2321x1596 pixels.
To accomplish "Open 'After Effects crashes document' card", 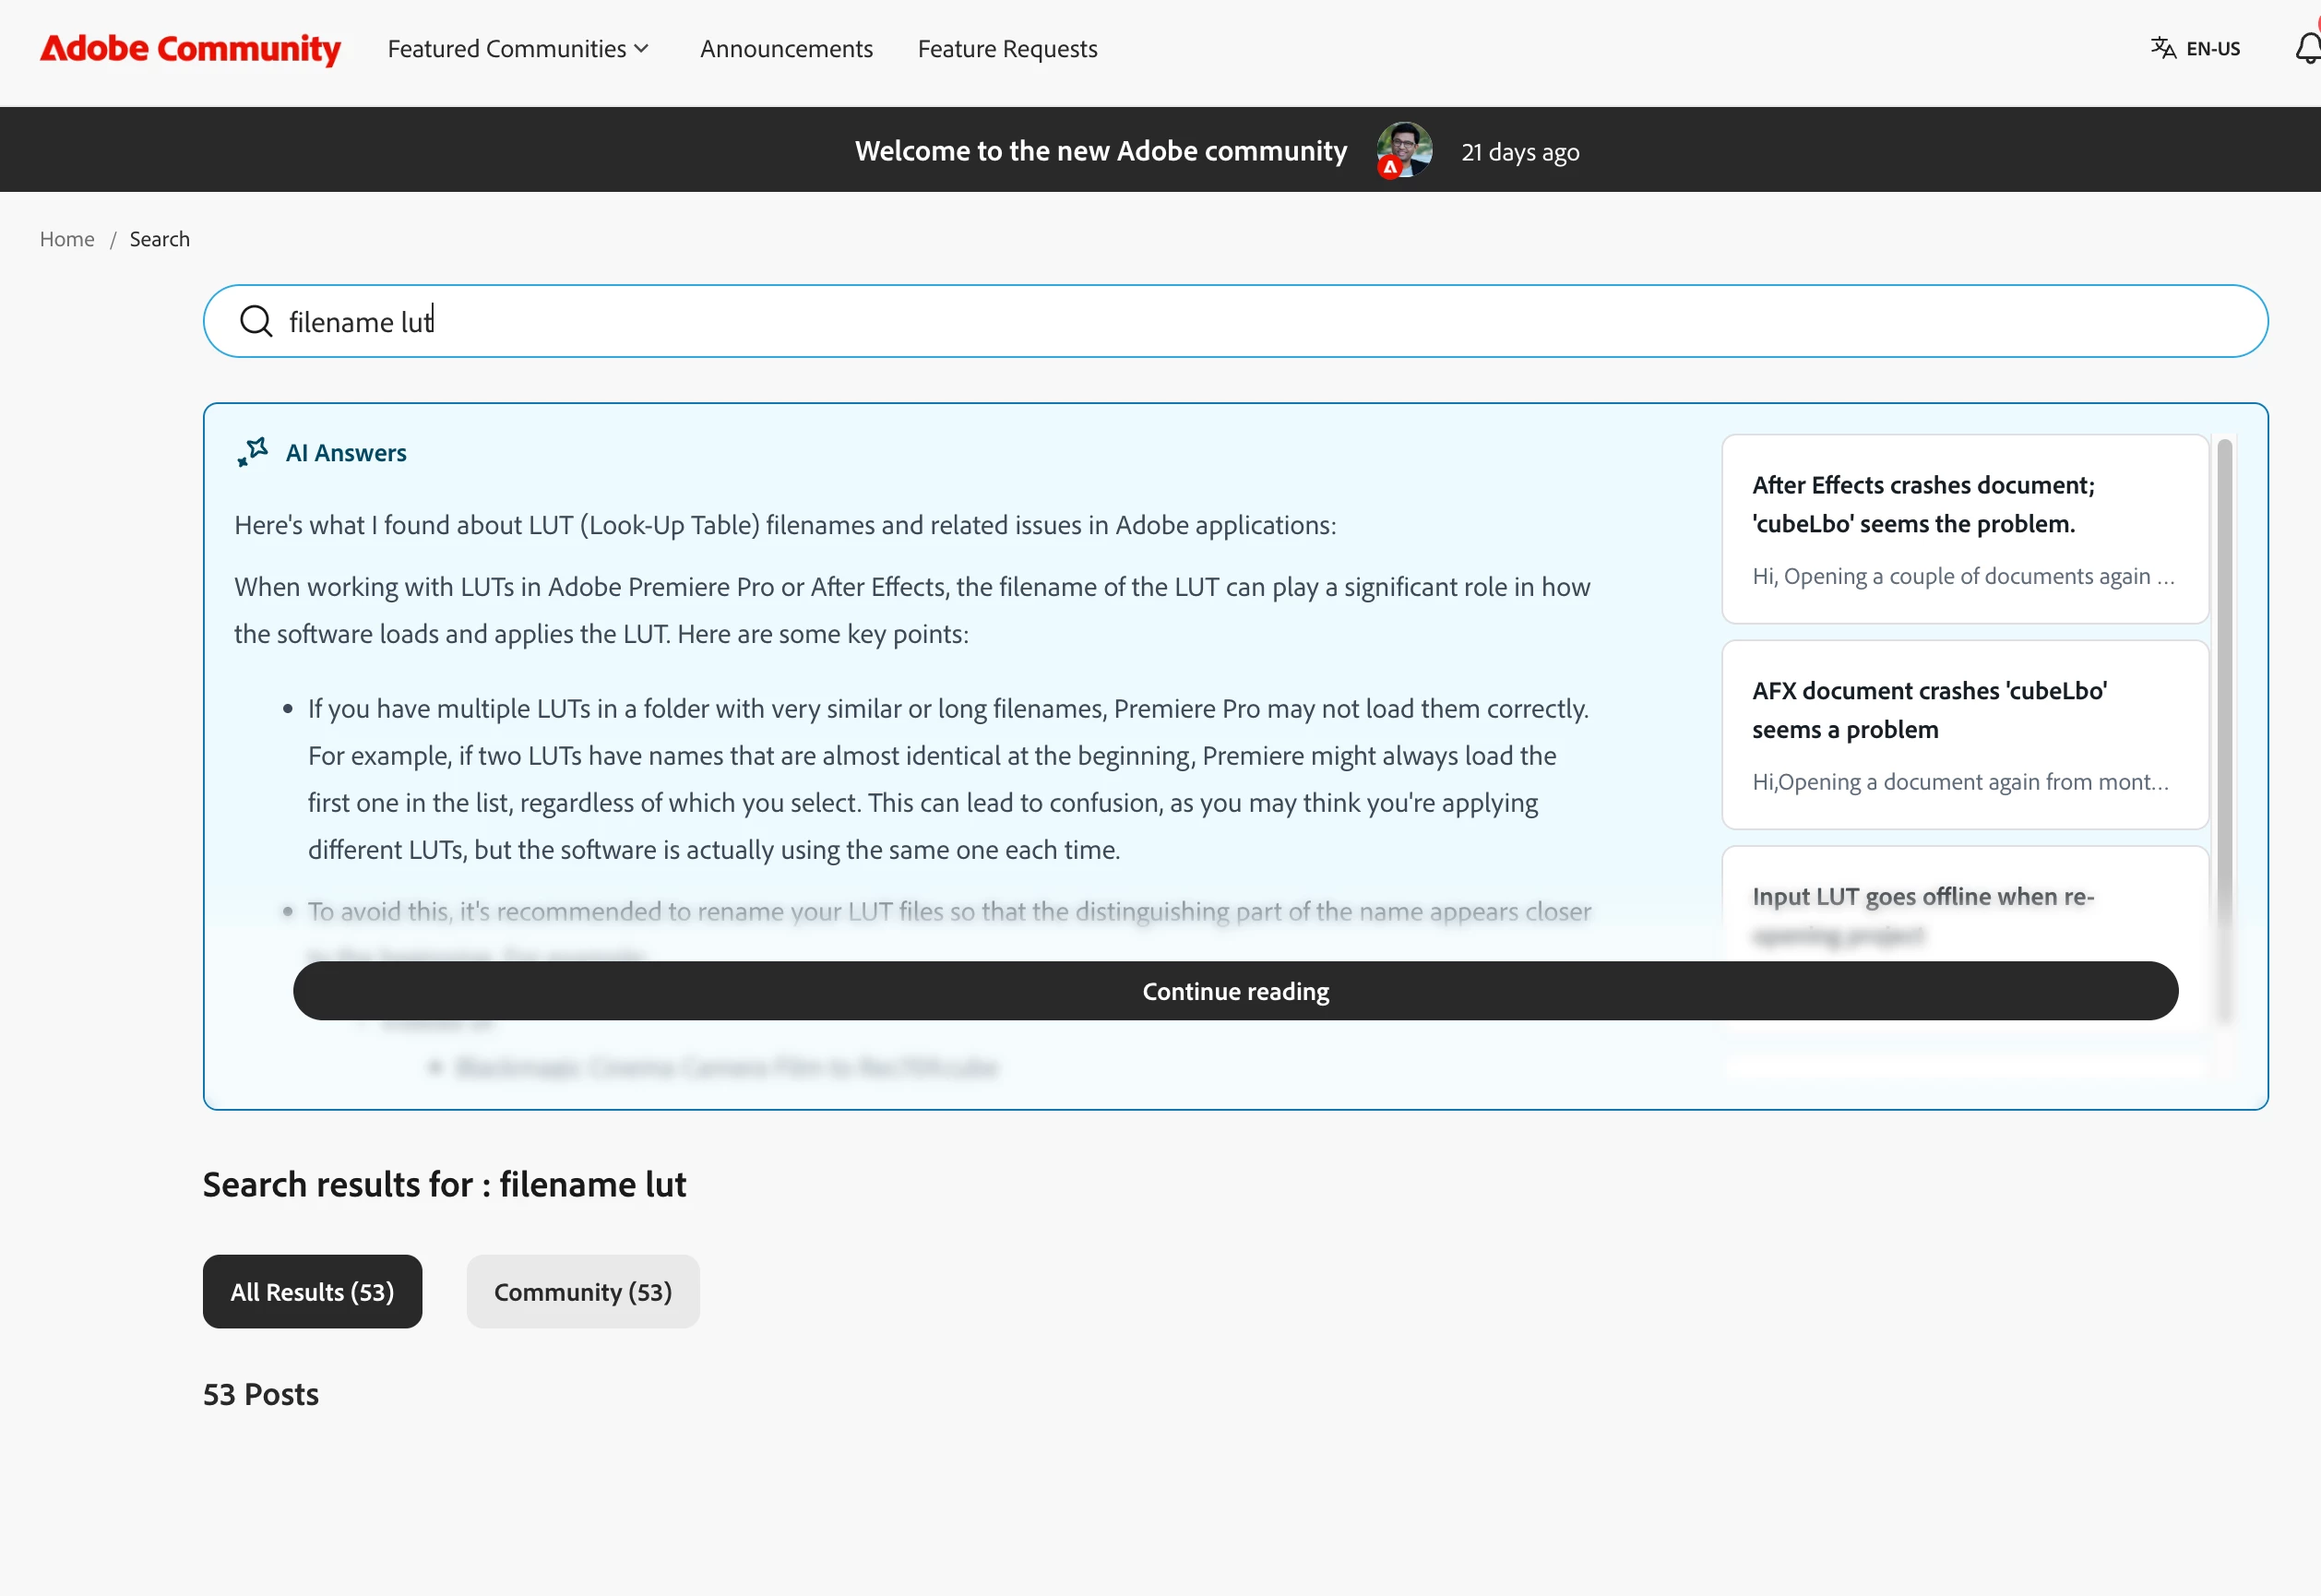I will (1964, 529).
